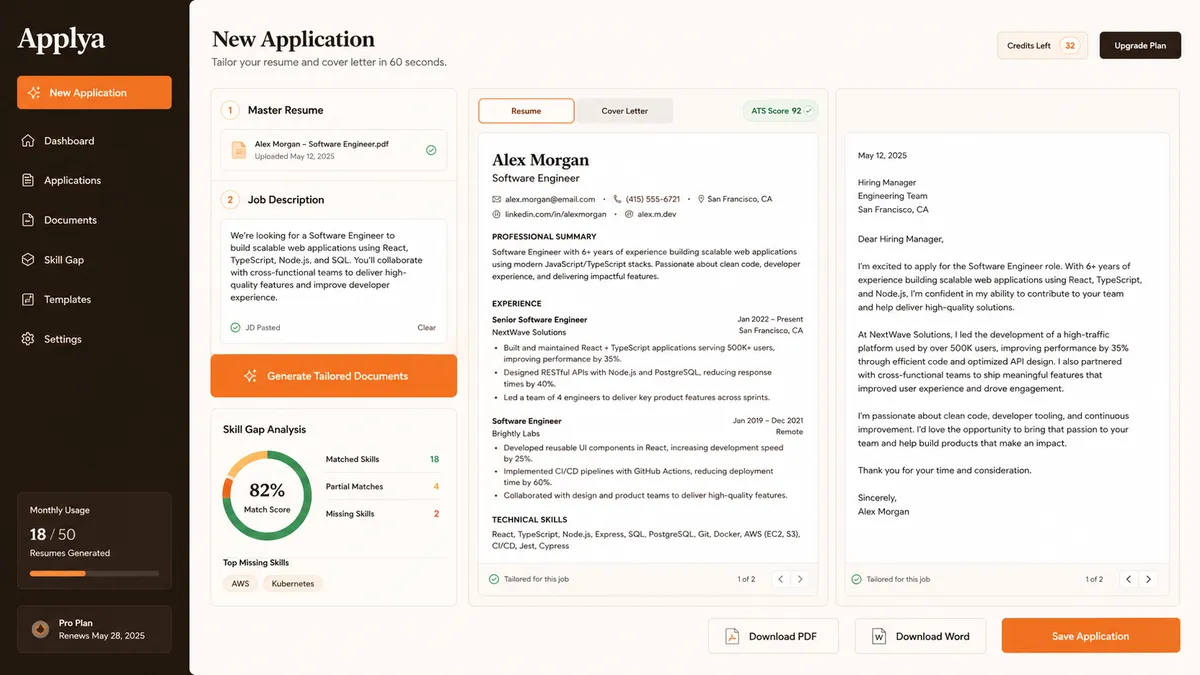This screenshot has height=675, width=1200.
Task: Click the resume Tailored for this job check icon
Action: click(494, 579)
